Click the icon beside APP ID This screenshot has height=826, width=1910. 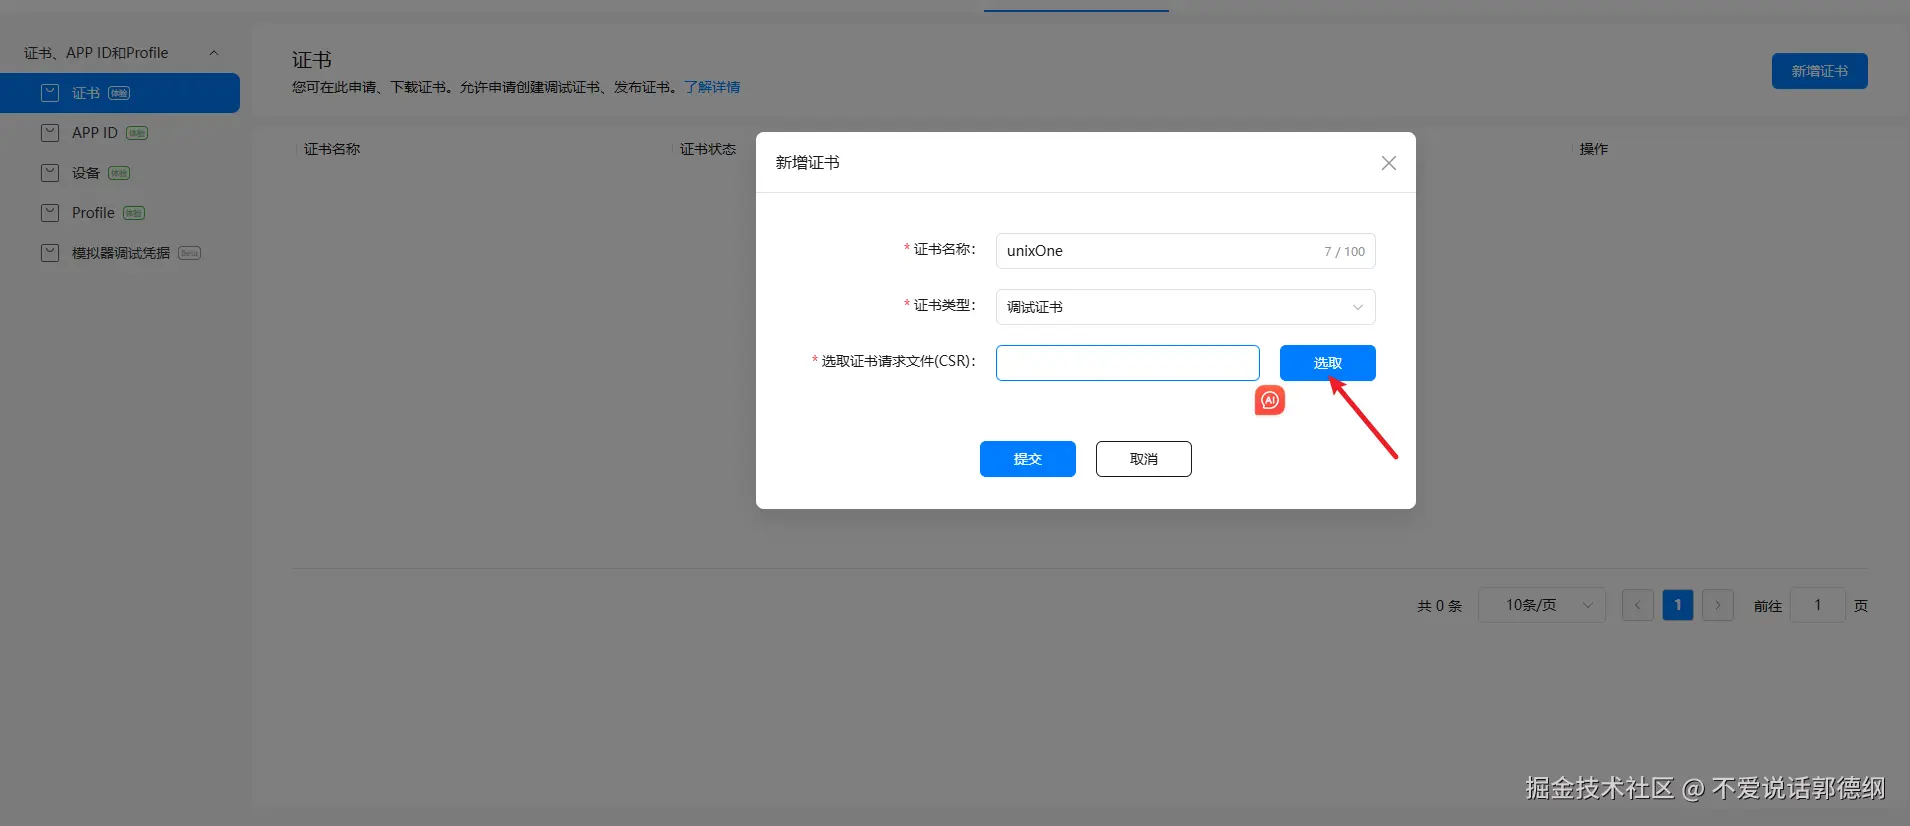pyautogui.click(x=50, y=133)
